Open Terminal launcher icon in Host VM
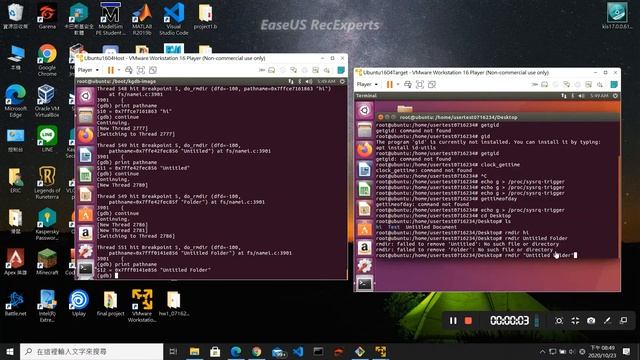Screen dimensions: 640x360 click(x=85, y=269)
